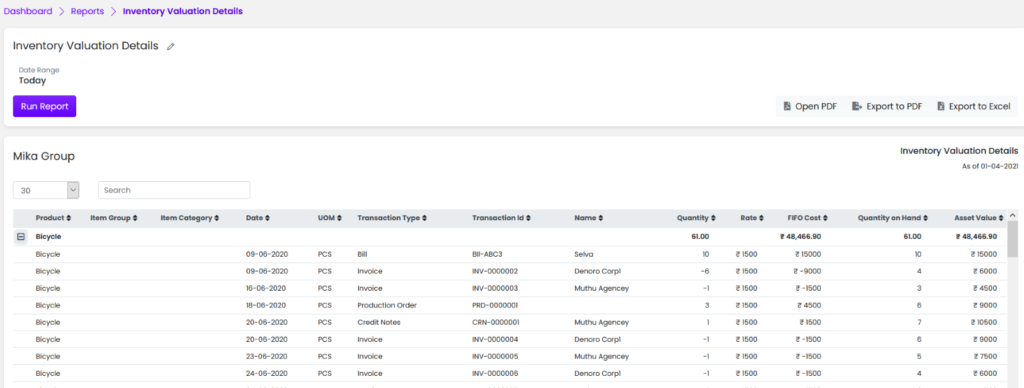The height and width of the screenshot is (388, 1024).
Task: Open PDF using the toolbar icon
Action: click(787, 106)
